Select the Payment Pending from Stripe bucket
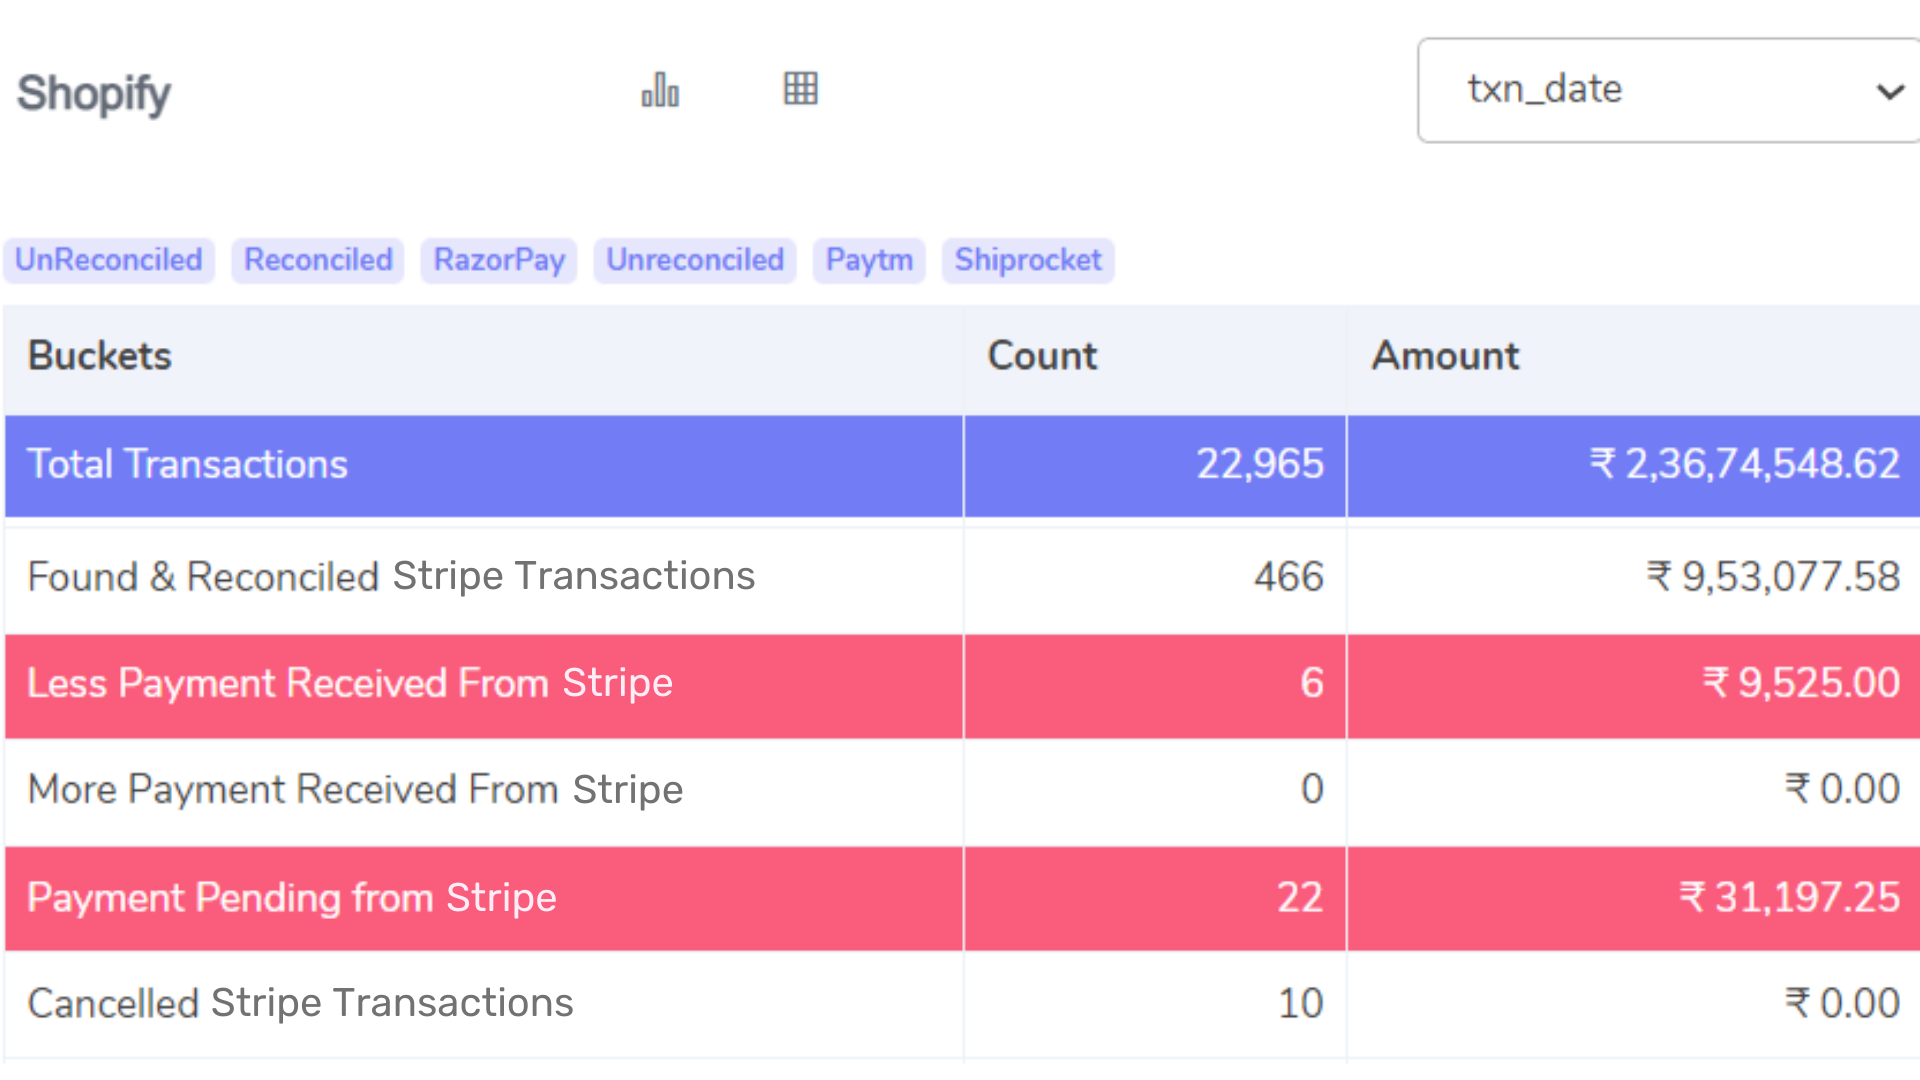1920x1080 pixels. (x=480, y=898)
